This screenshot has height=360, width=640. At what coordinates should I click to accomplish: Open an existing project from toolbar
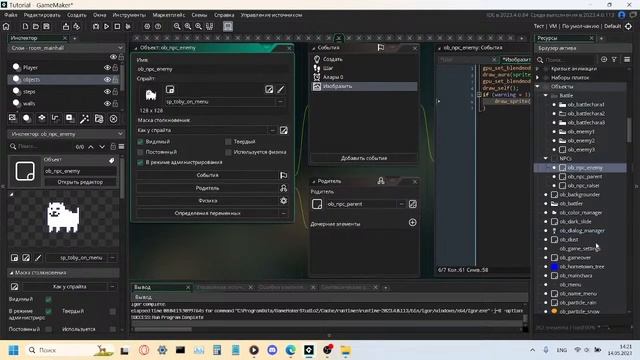36,27
